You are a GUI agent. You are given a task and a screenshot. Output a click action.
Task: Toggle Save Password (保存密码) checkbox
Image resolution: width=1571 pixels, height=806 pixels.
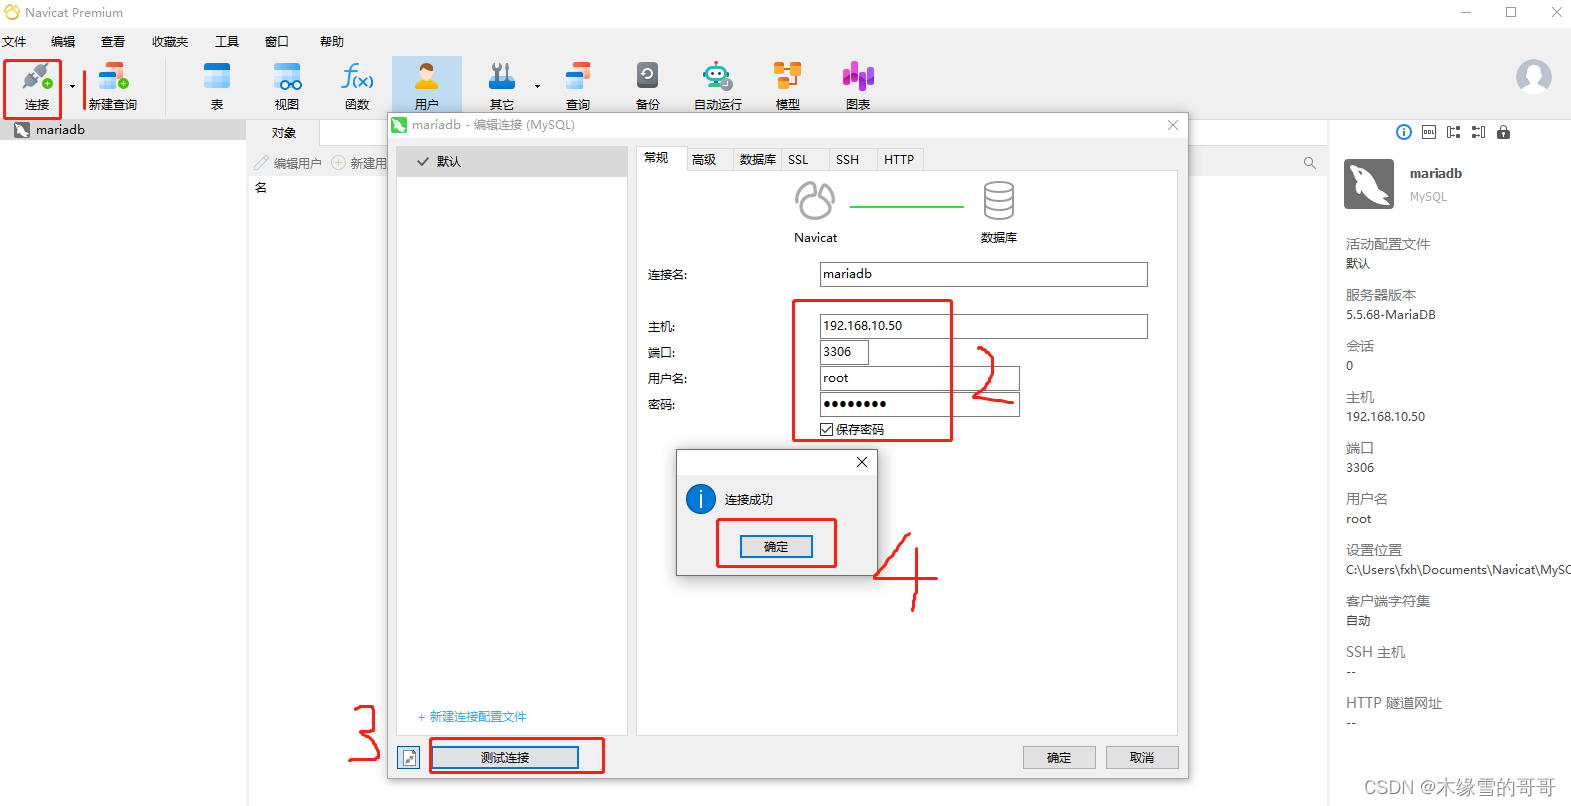pos(826,429)
